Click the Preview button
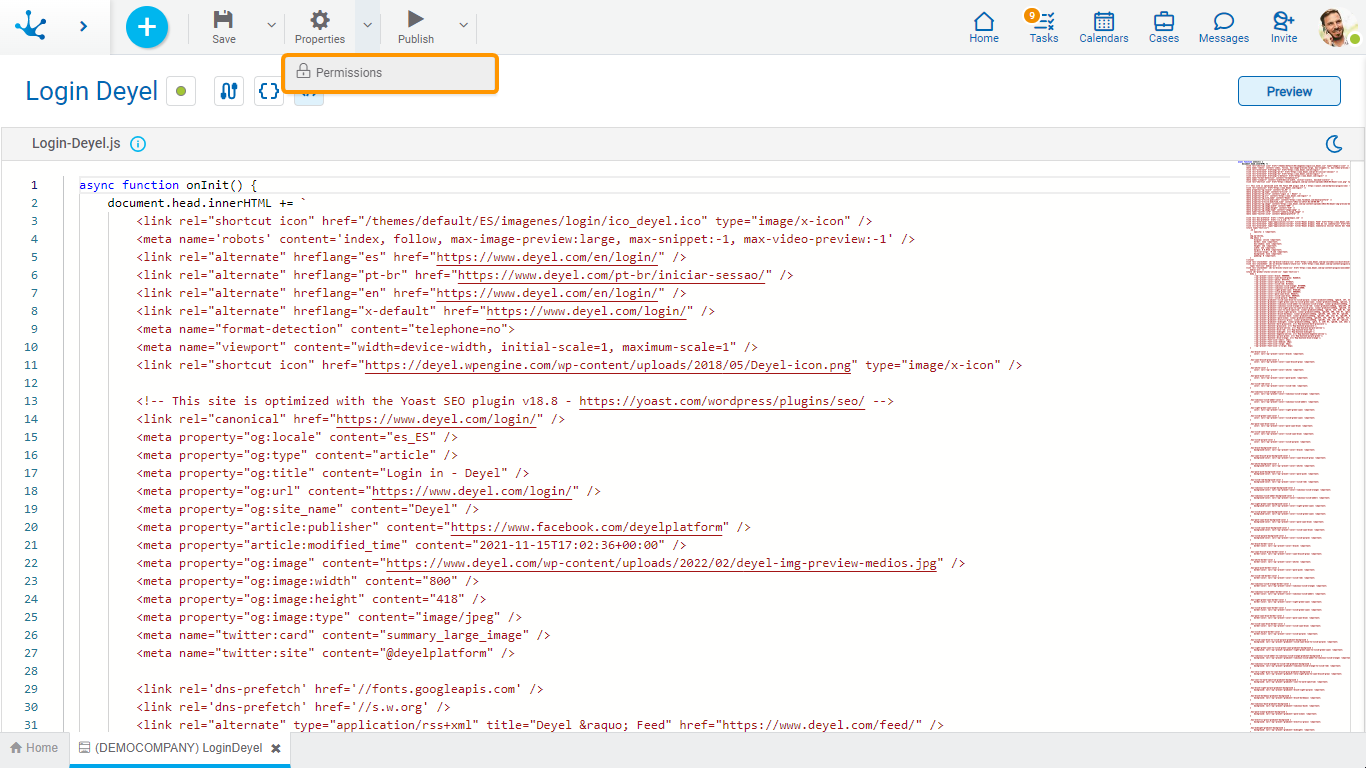The height and width of the screenshot is (768, 1366). 1289,91
